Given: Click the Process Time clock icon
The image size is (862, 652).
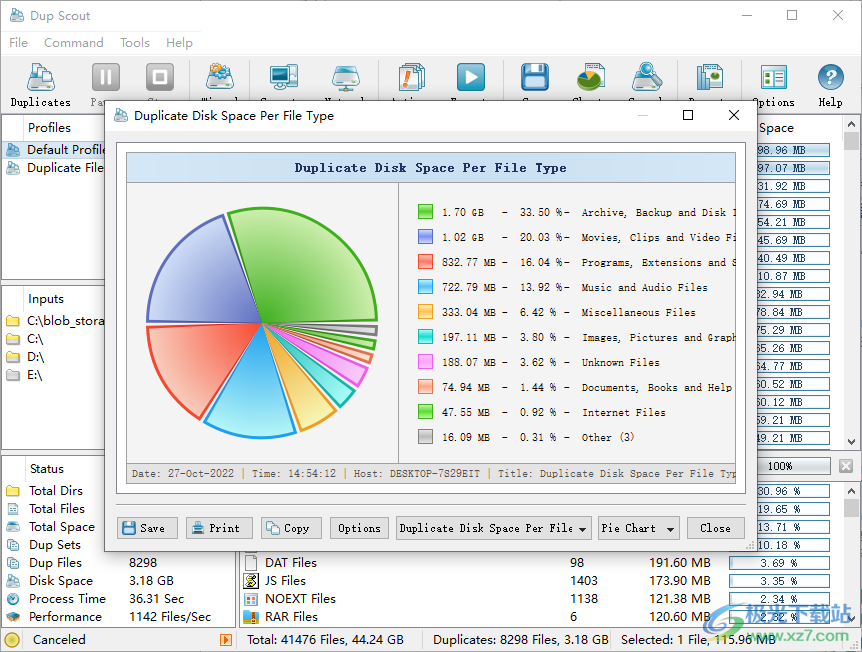Looking at the screenshot, I should [13, 599].
